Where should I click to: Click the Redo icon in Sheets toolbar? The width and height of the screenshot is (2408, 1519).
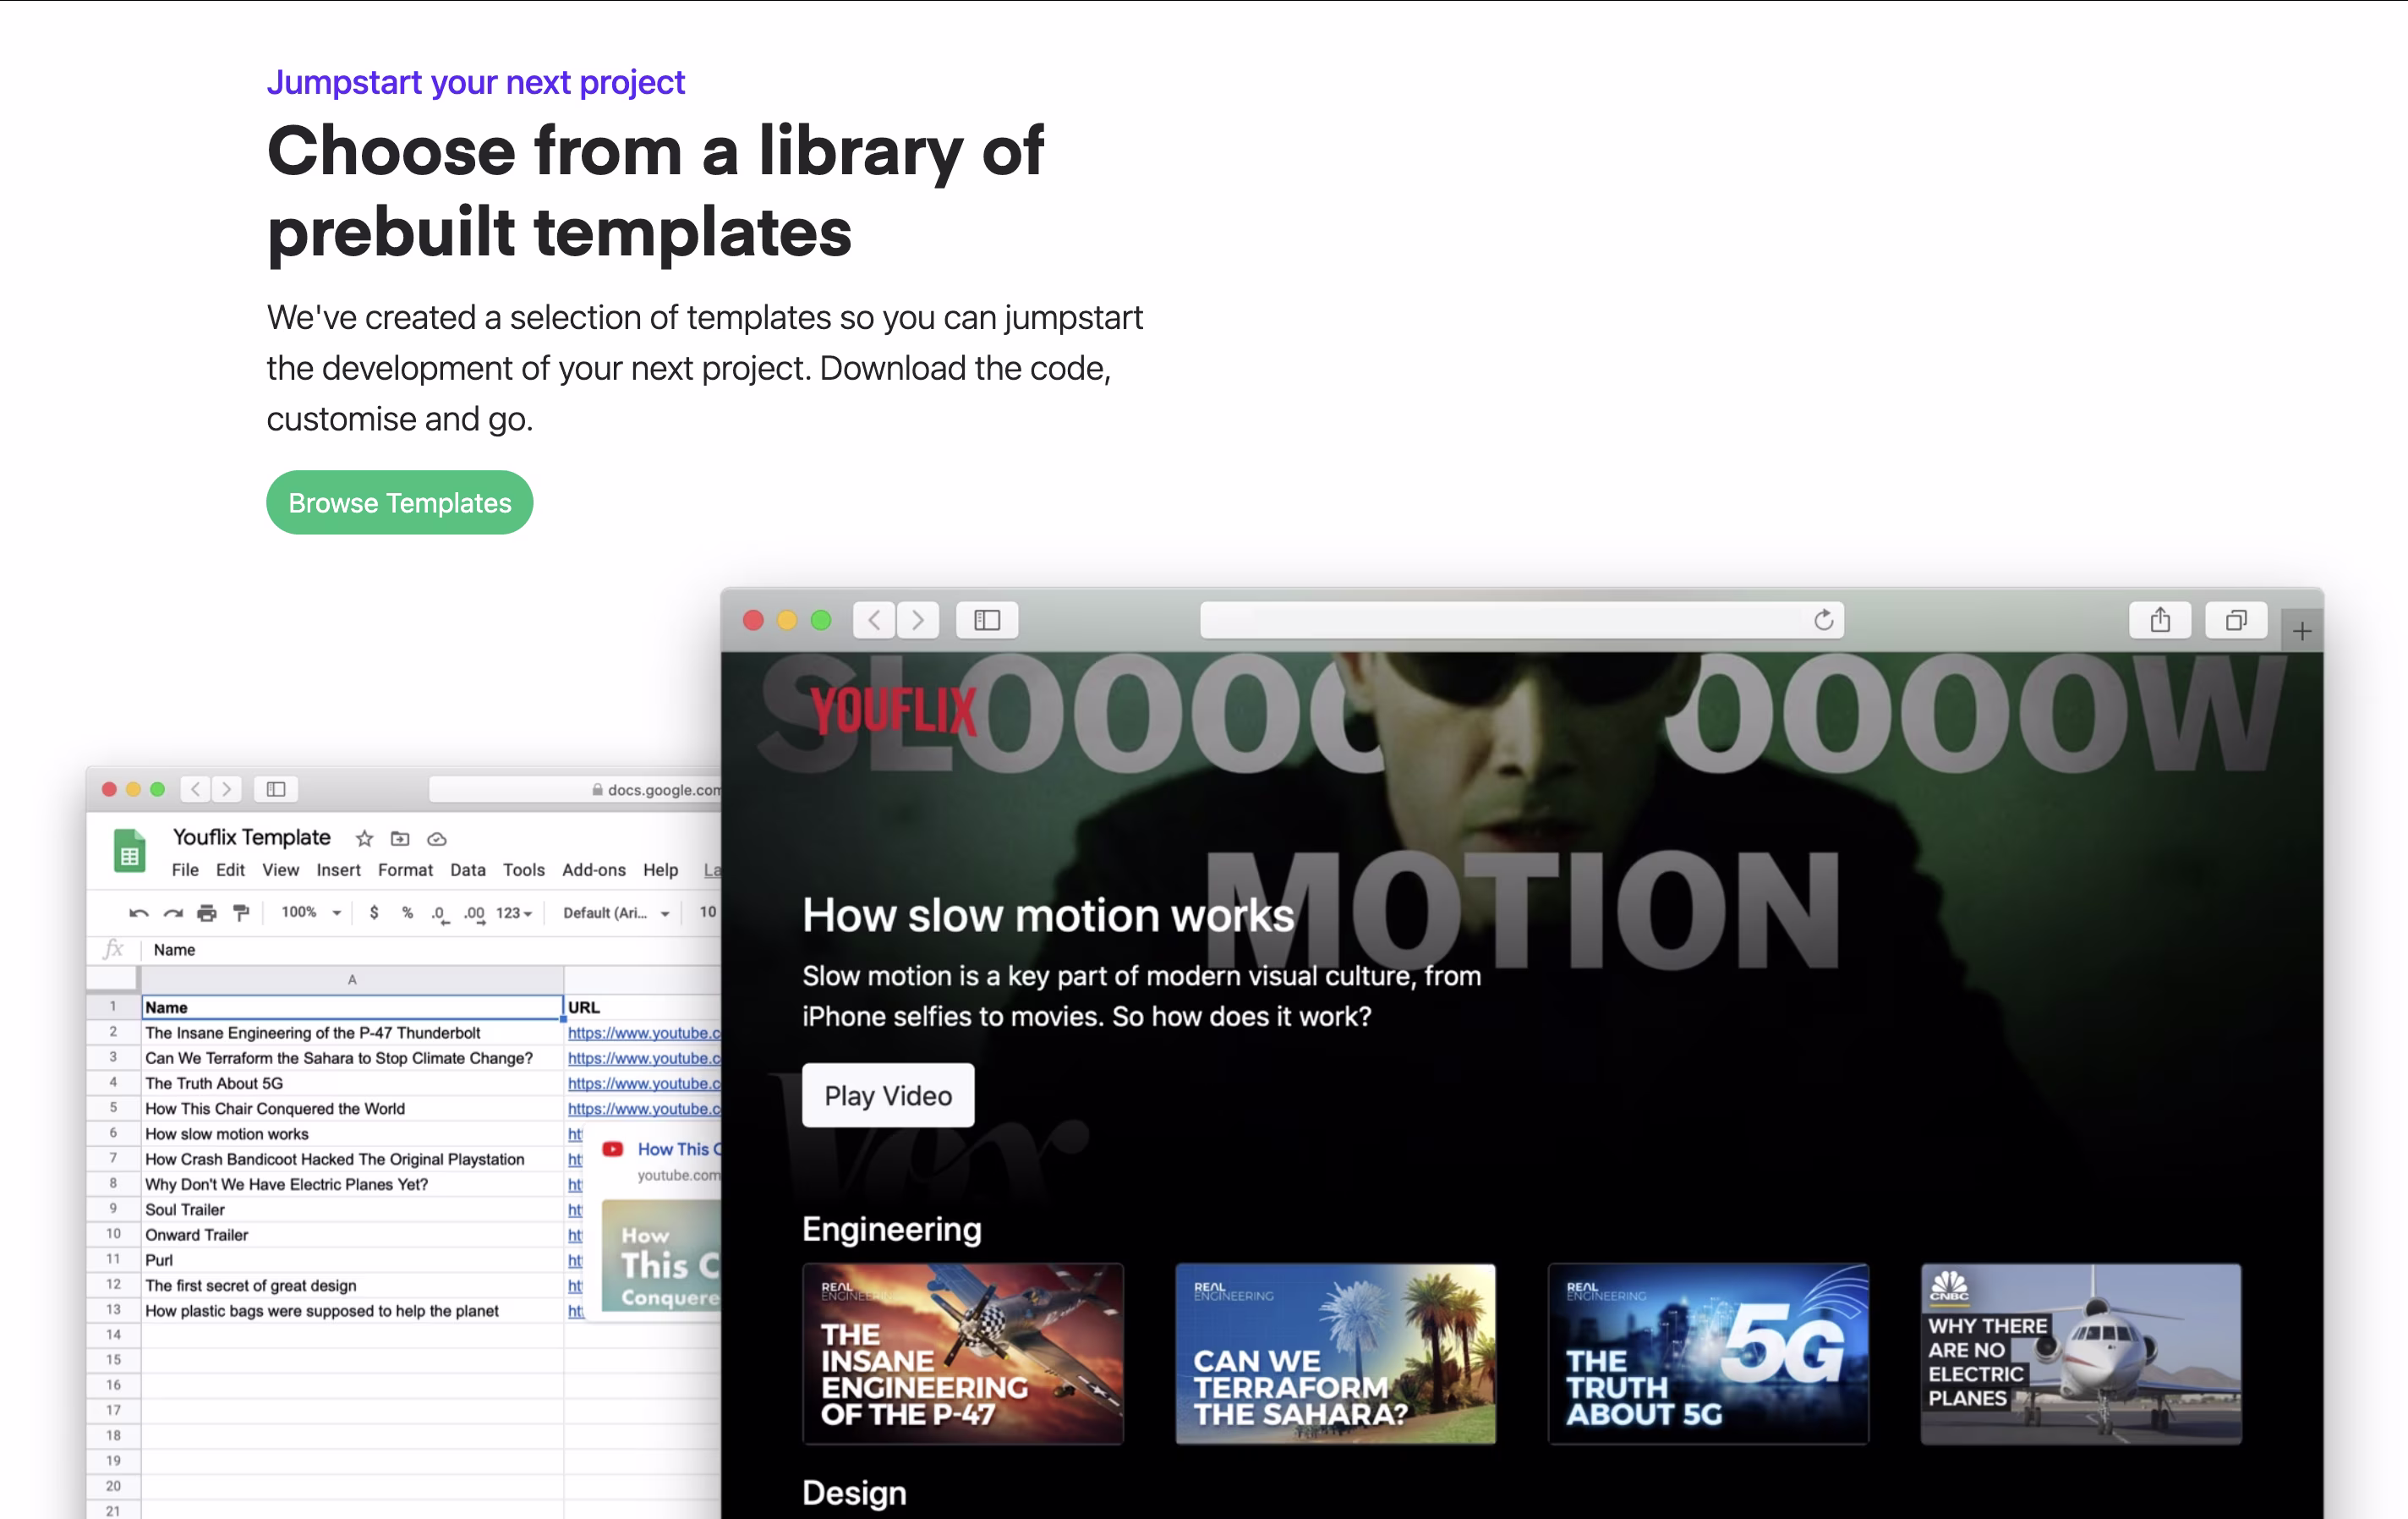tap(173, 912)
